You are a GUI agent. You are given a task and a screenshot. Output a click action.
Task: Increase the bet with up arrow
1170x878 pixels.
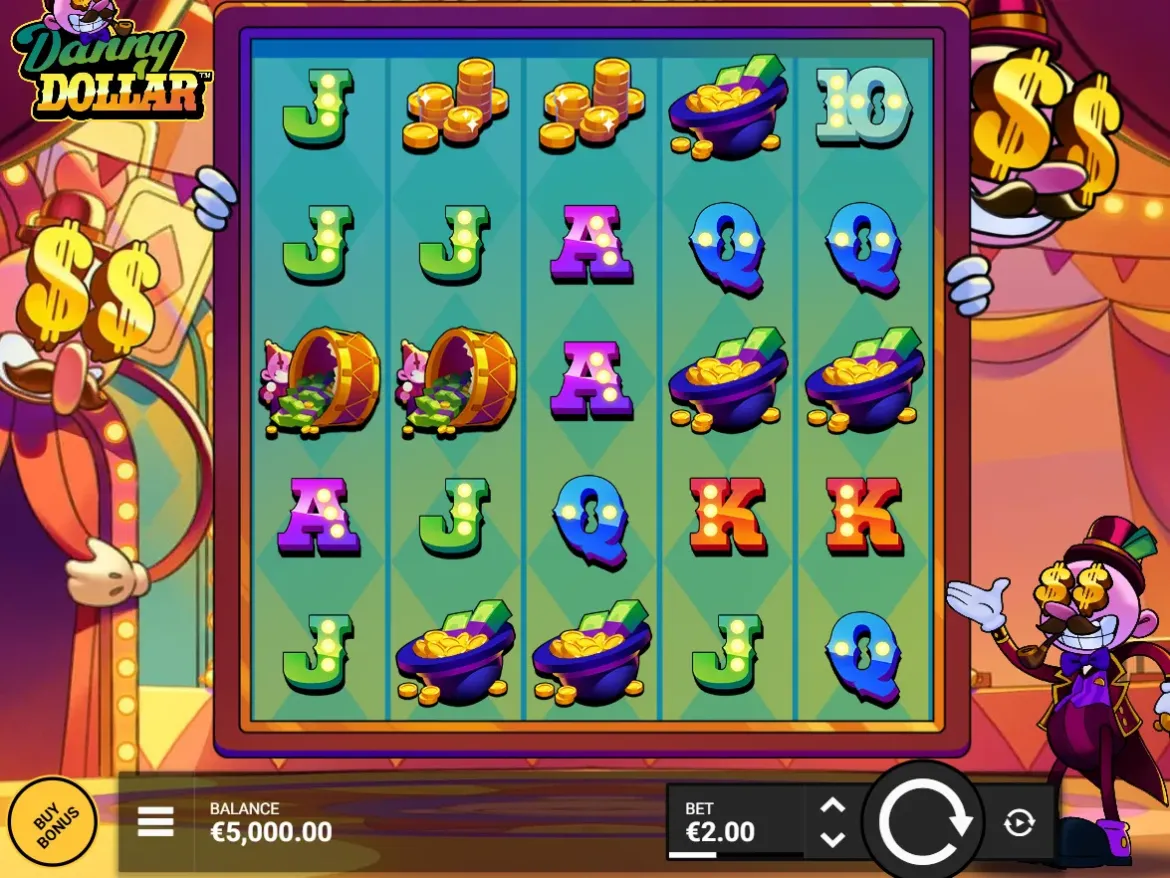click(x=833, y=806)
